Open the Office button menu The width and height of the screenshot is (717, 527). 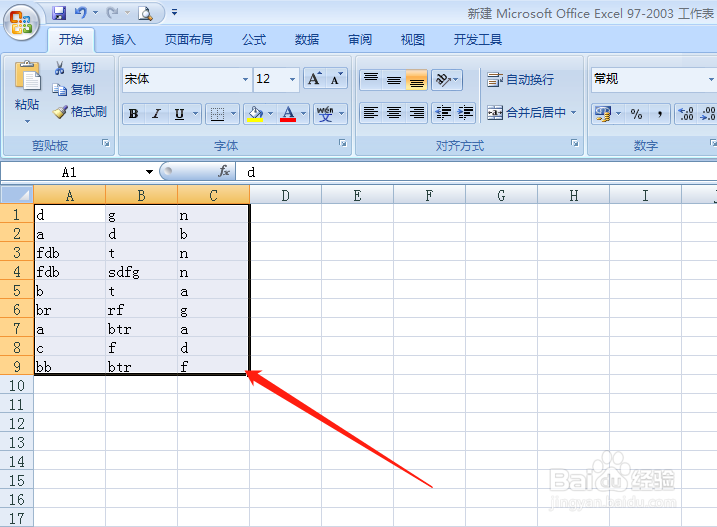coord(21,22)
